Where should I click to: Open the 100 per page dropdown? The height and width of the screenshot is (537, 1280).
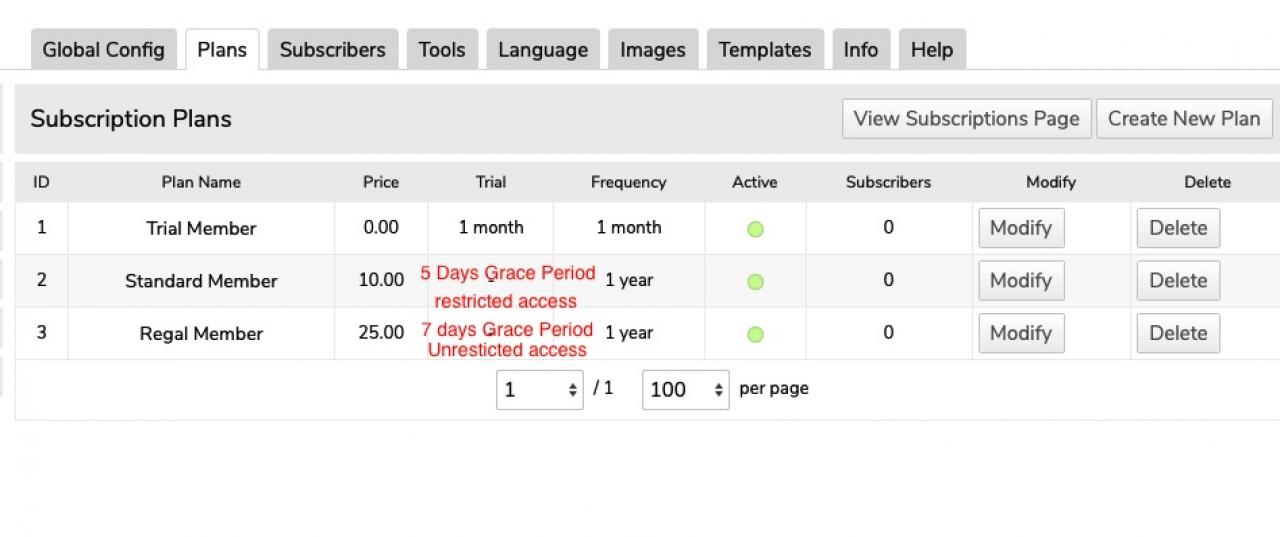coord(685,389)
